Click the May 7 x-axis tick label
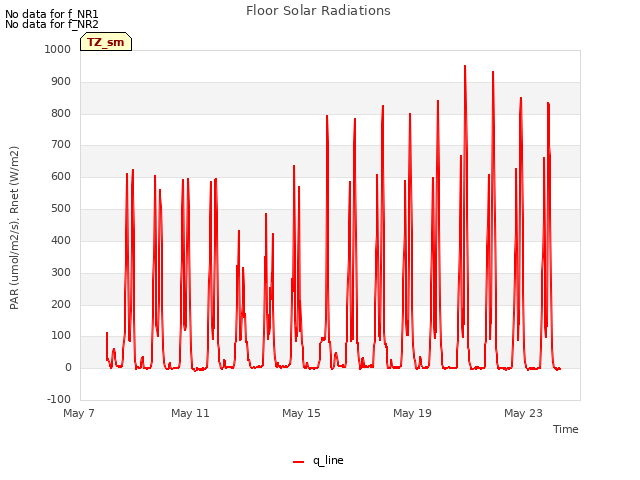The image size is (640, 480). pyautogui.click(x=79, y=413)
